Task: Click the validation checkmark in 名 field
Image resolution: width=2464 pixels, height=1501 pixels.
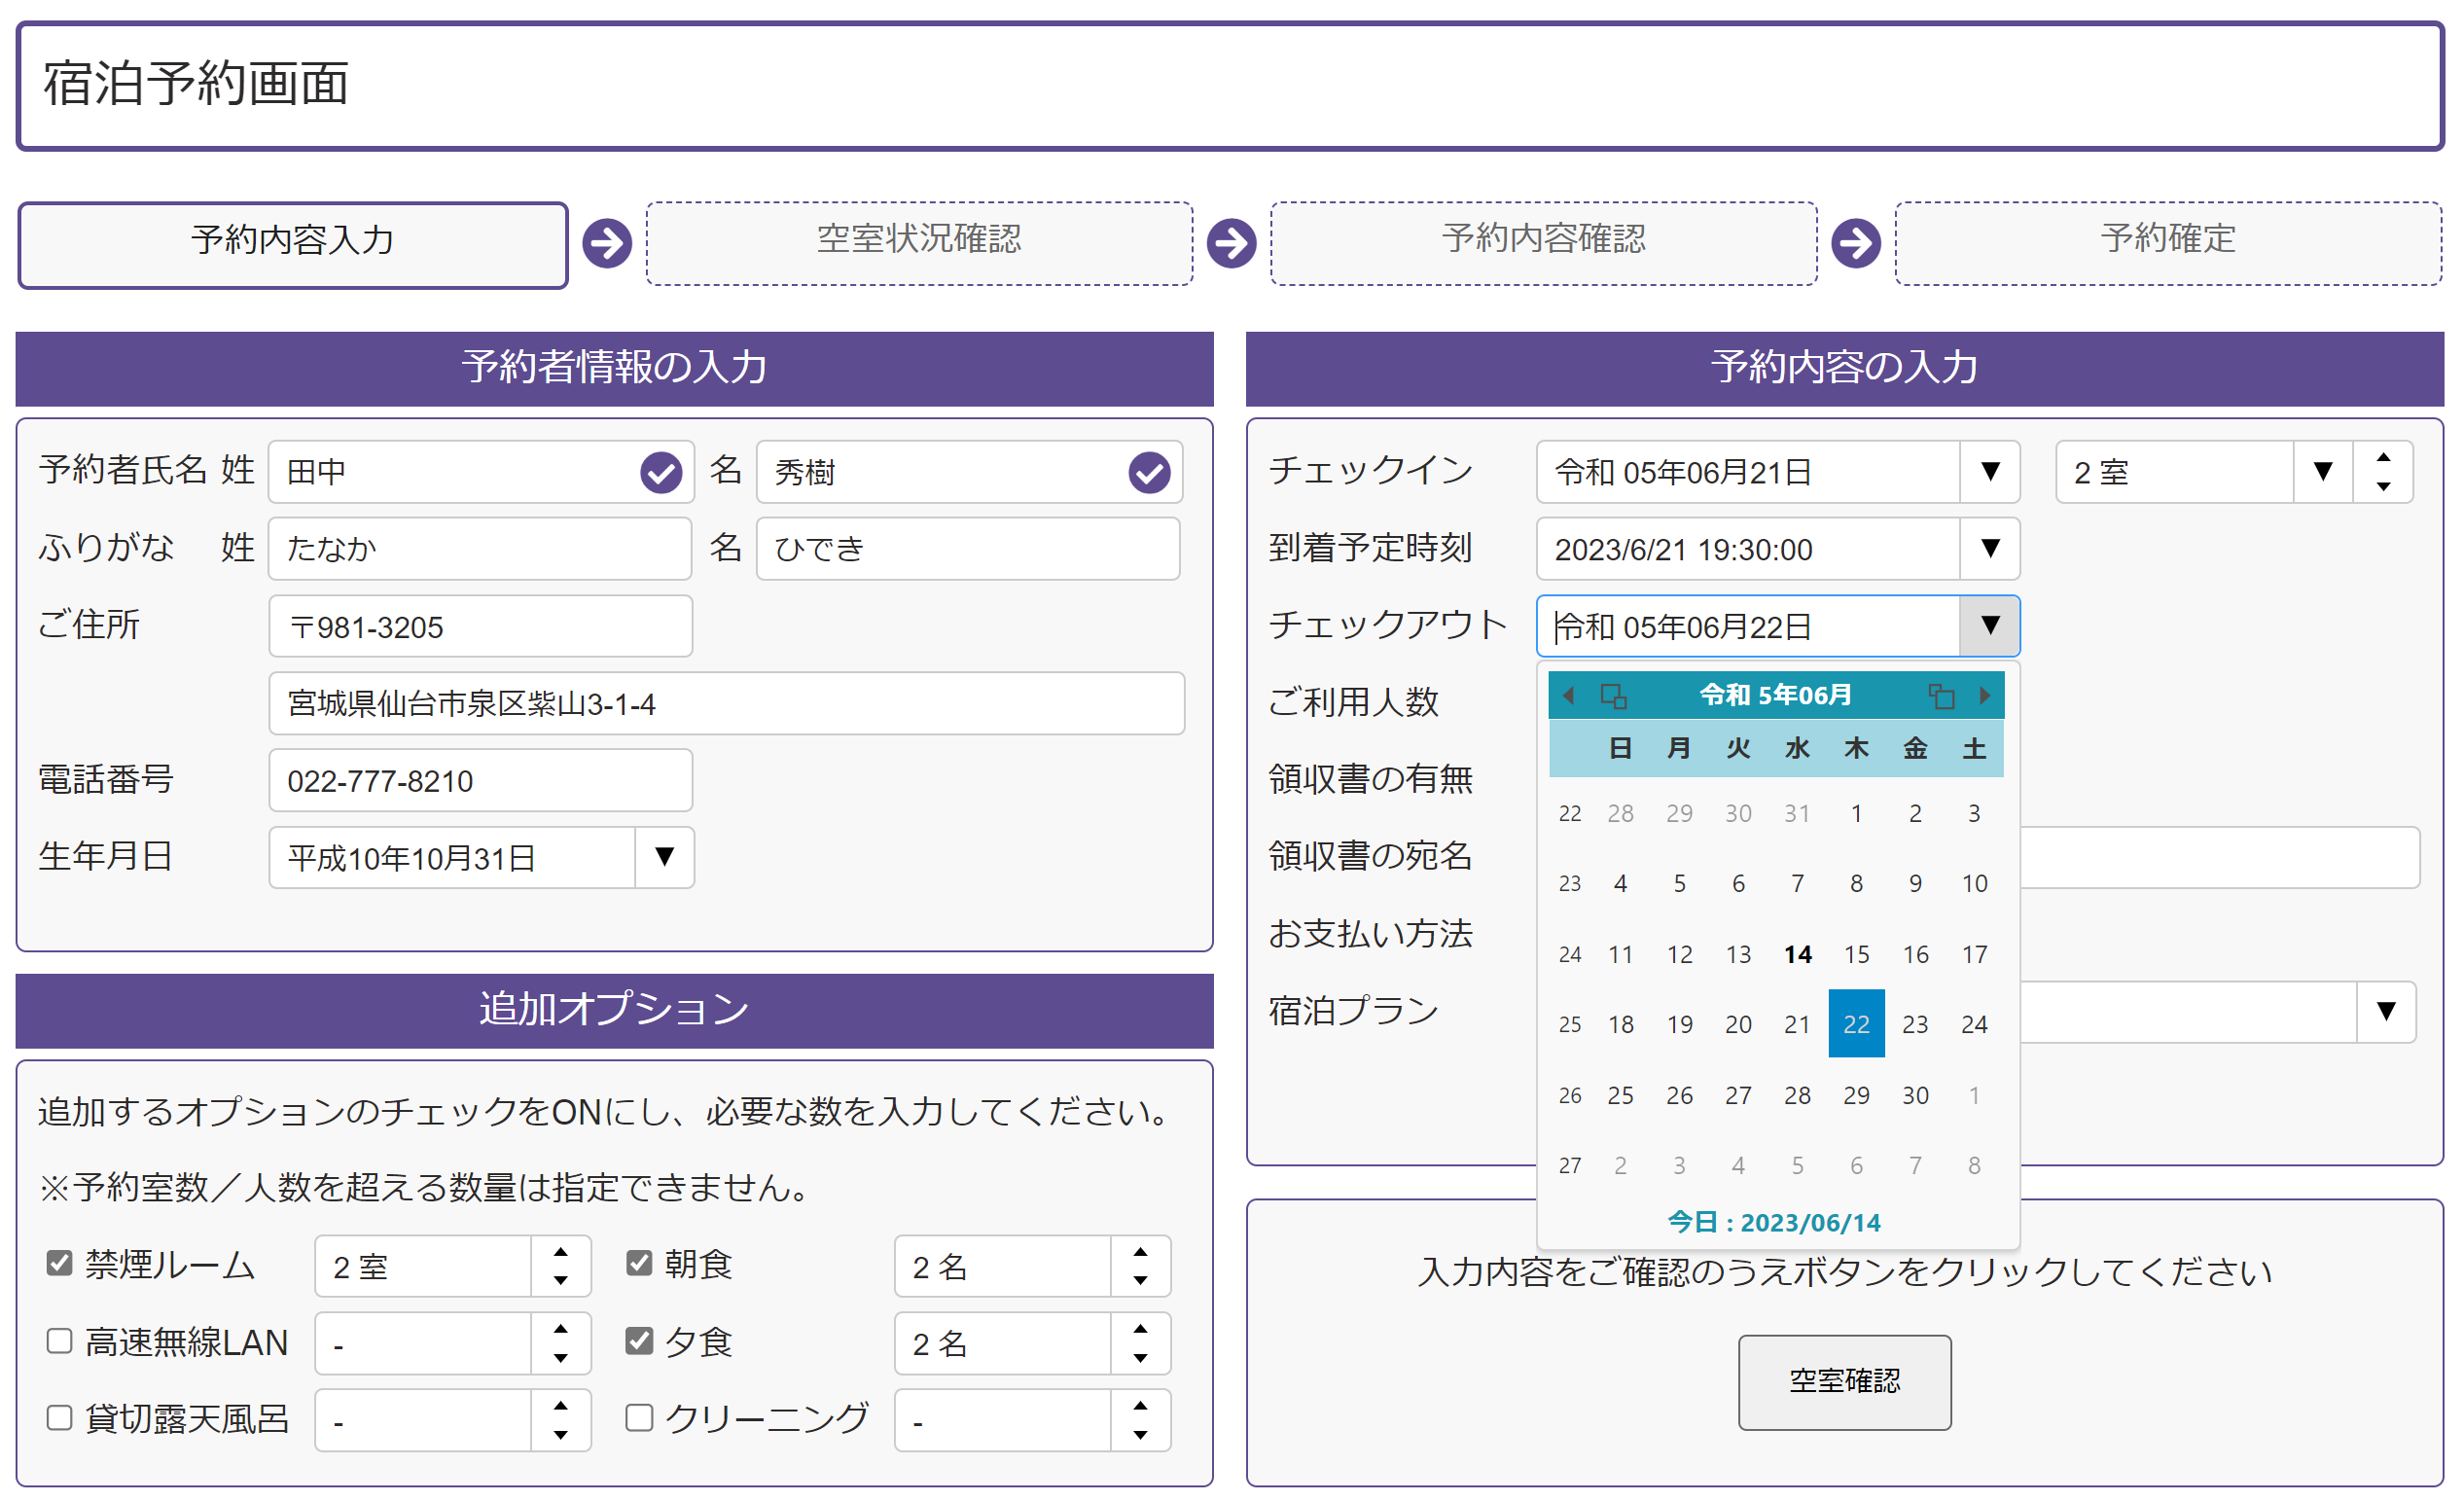Action: pos(1149,473)
